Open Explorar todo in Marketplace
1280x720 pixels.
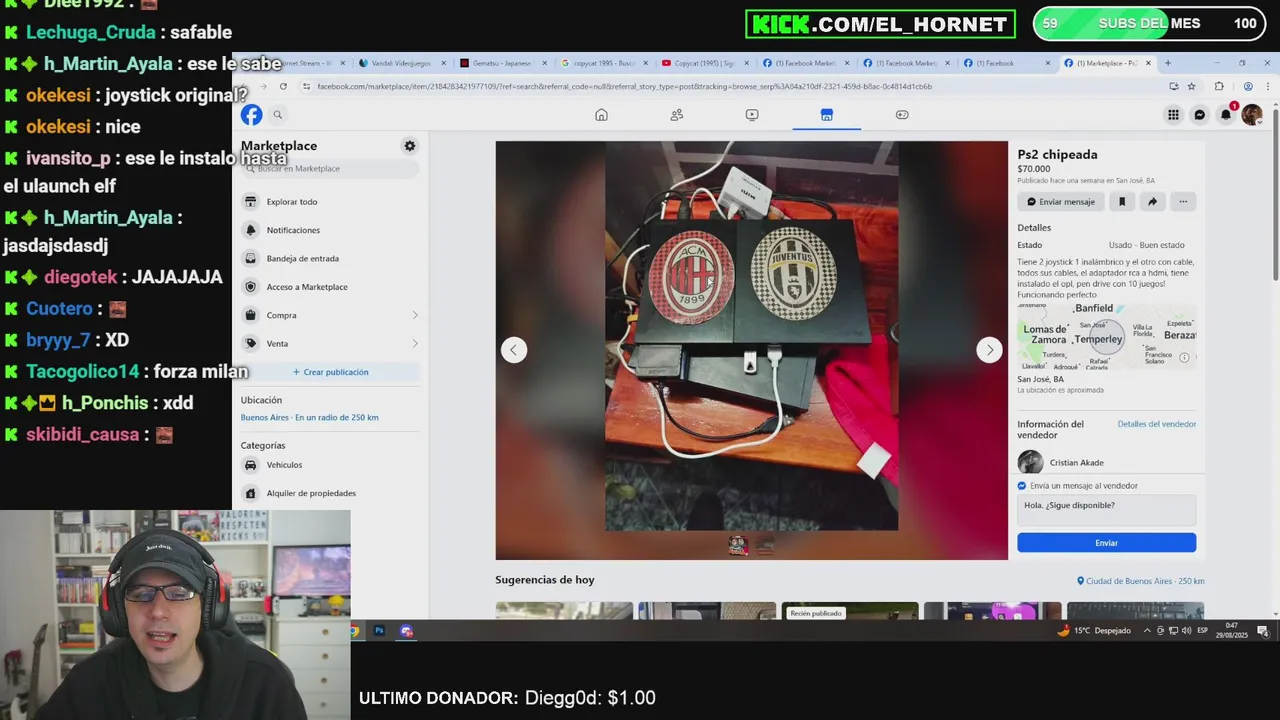pyautogui.click(x=330, y=202)
